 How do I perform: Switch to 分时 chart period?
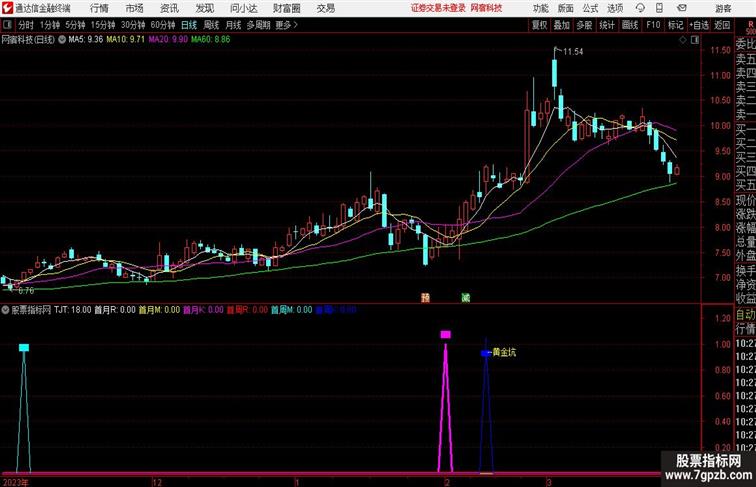click(26, 25)
